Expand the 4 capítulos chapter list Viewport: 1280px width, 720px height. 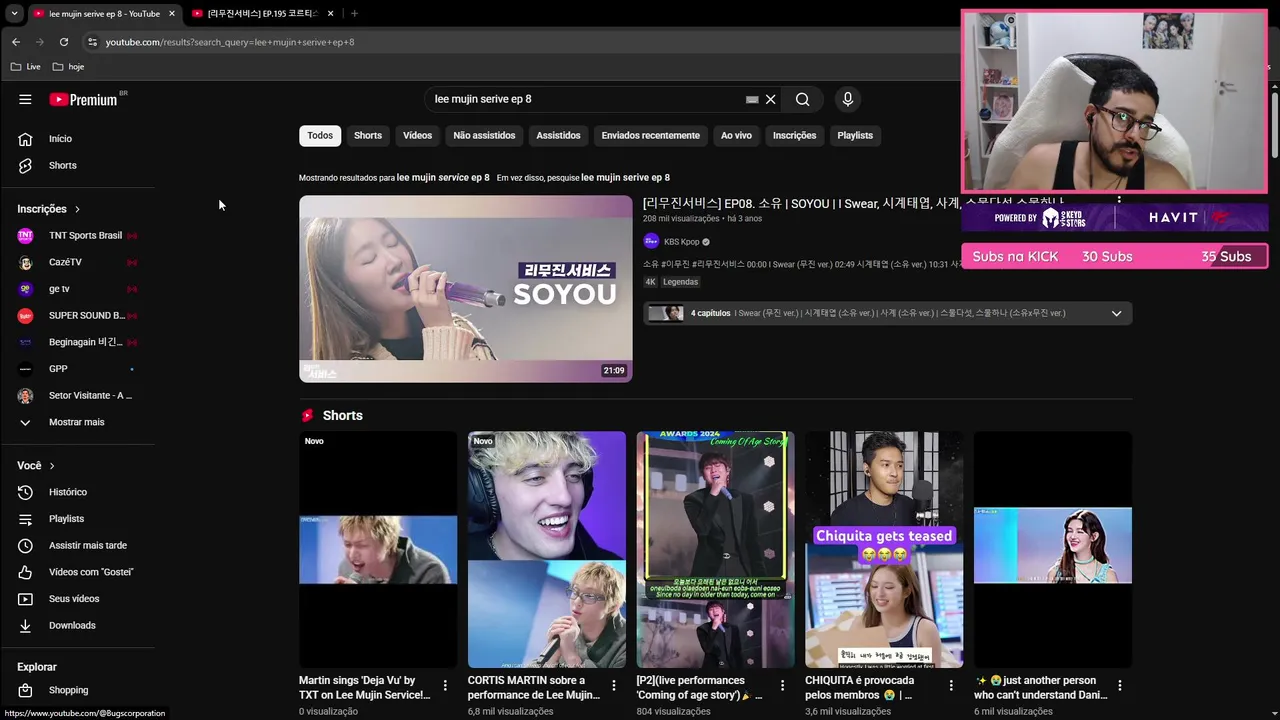[x=1116, y=313]
